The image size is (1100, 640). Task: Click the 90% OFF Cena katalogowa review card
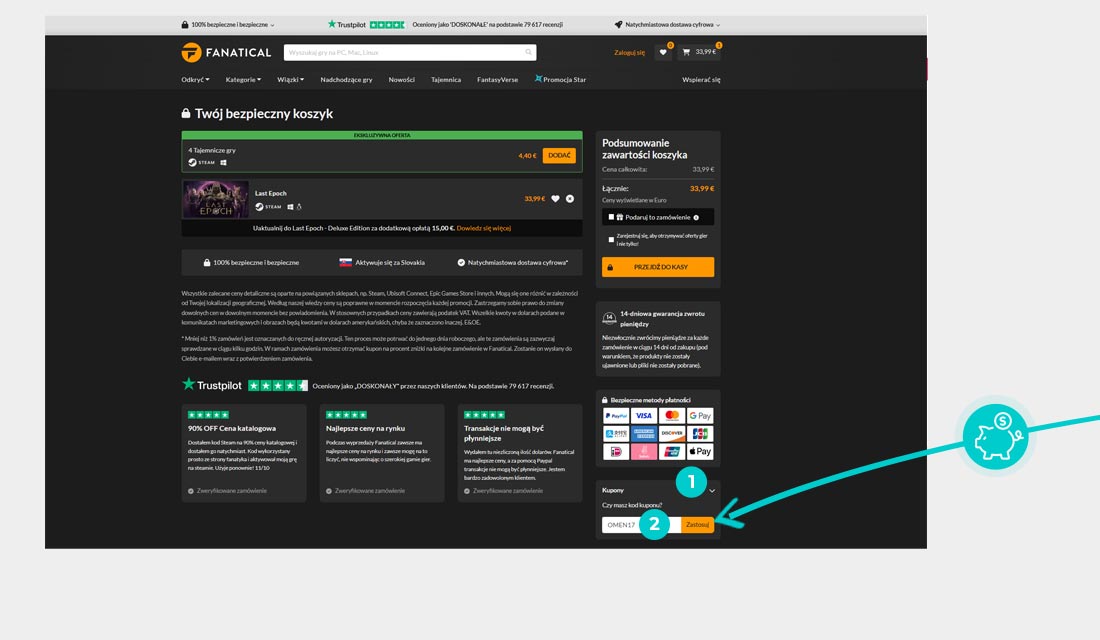[x=243, y=453]
